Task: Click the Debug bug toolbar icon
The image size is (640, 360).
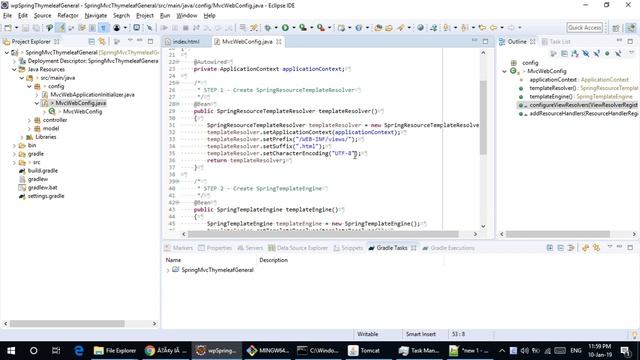Action: point(267,28)
